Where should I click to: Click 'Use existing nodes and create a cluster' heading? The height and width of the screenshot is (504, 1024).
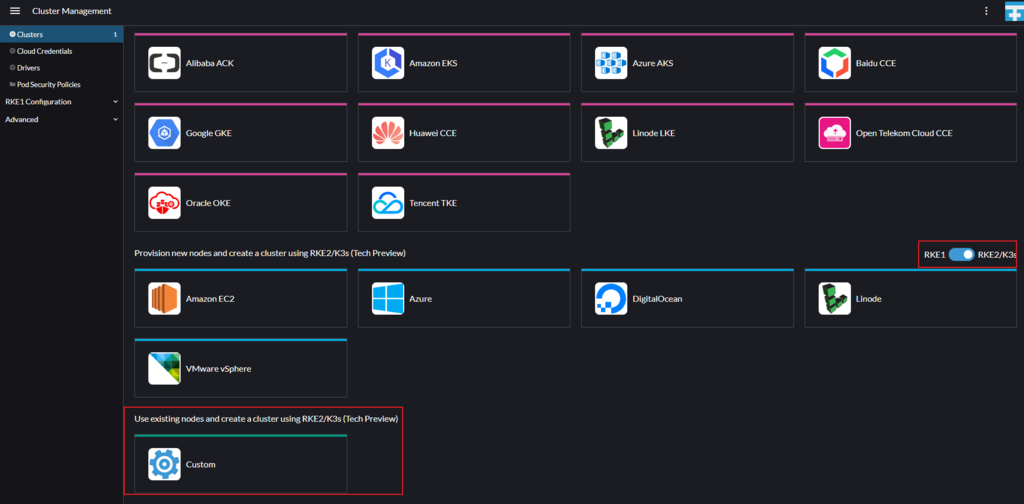(266, 418)
